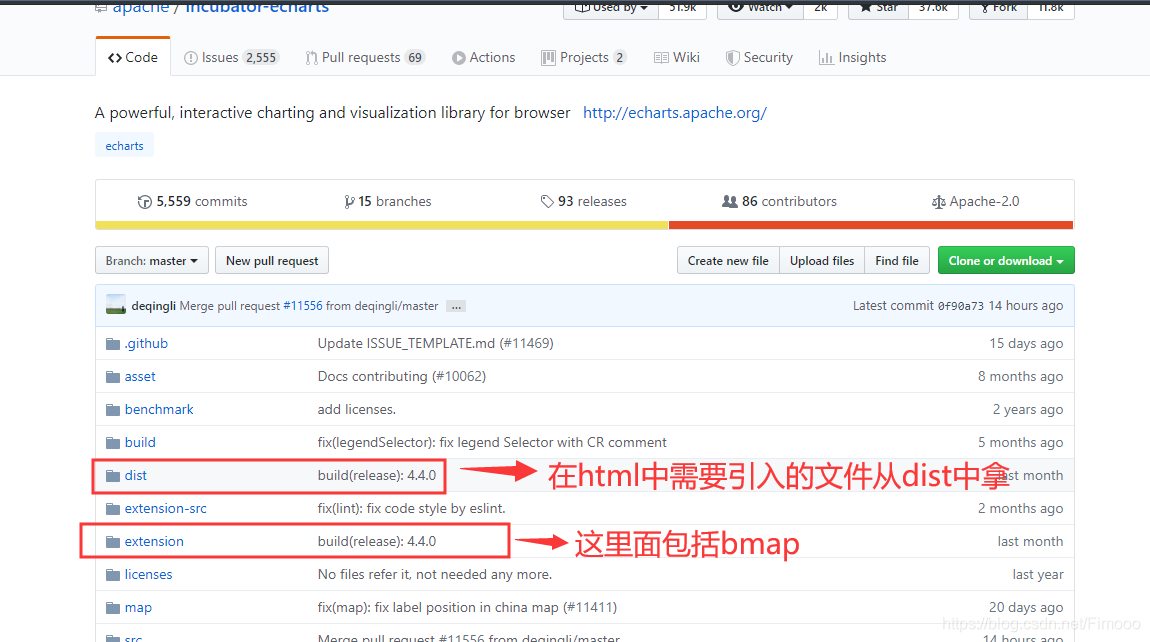This screenshot has height=642, width=1150.
Task: Click the Apache-2.0 license scale icon
Action: (938, 202)
